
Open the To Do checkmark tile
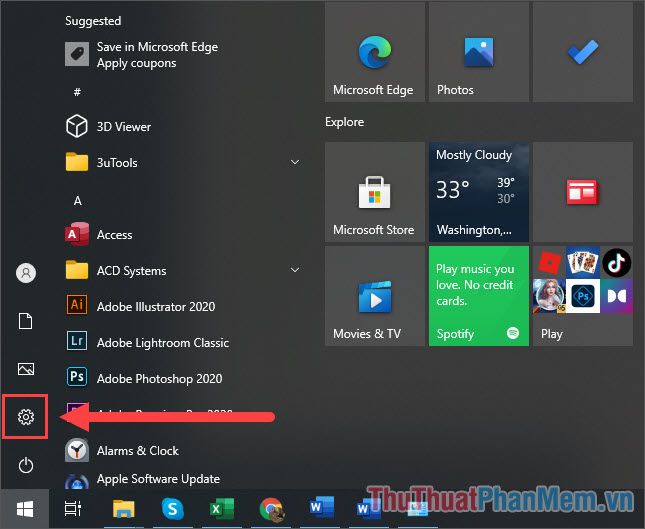(583, 52)
